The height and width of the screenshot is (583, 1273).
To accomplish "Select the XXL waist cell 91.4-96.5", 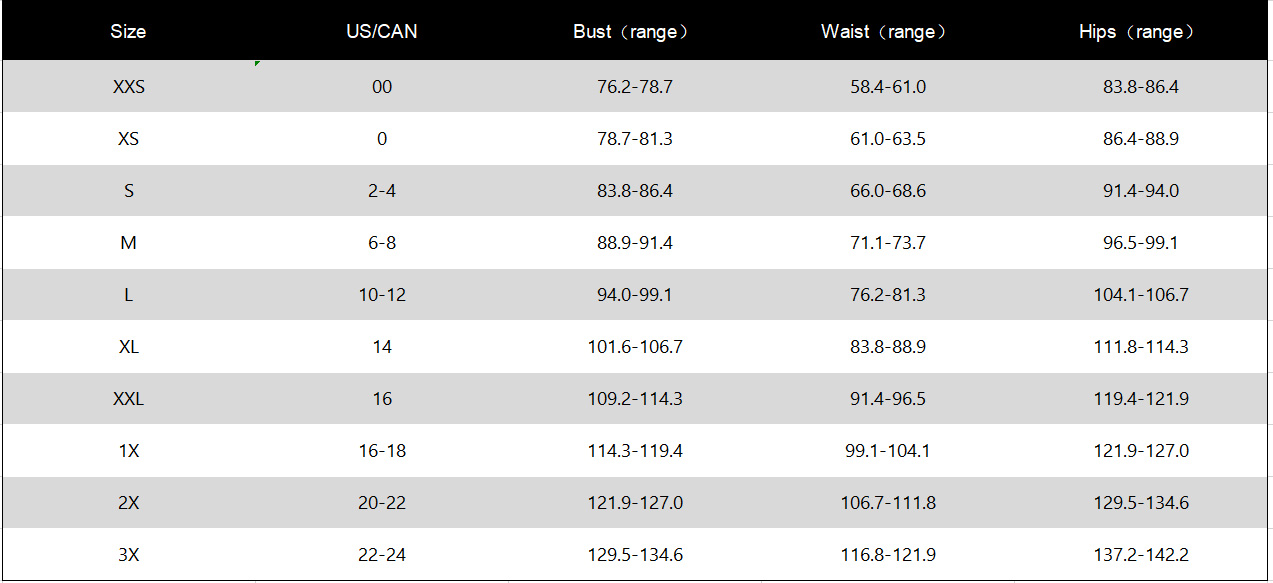I will (887, 399).
